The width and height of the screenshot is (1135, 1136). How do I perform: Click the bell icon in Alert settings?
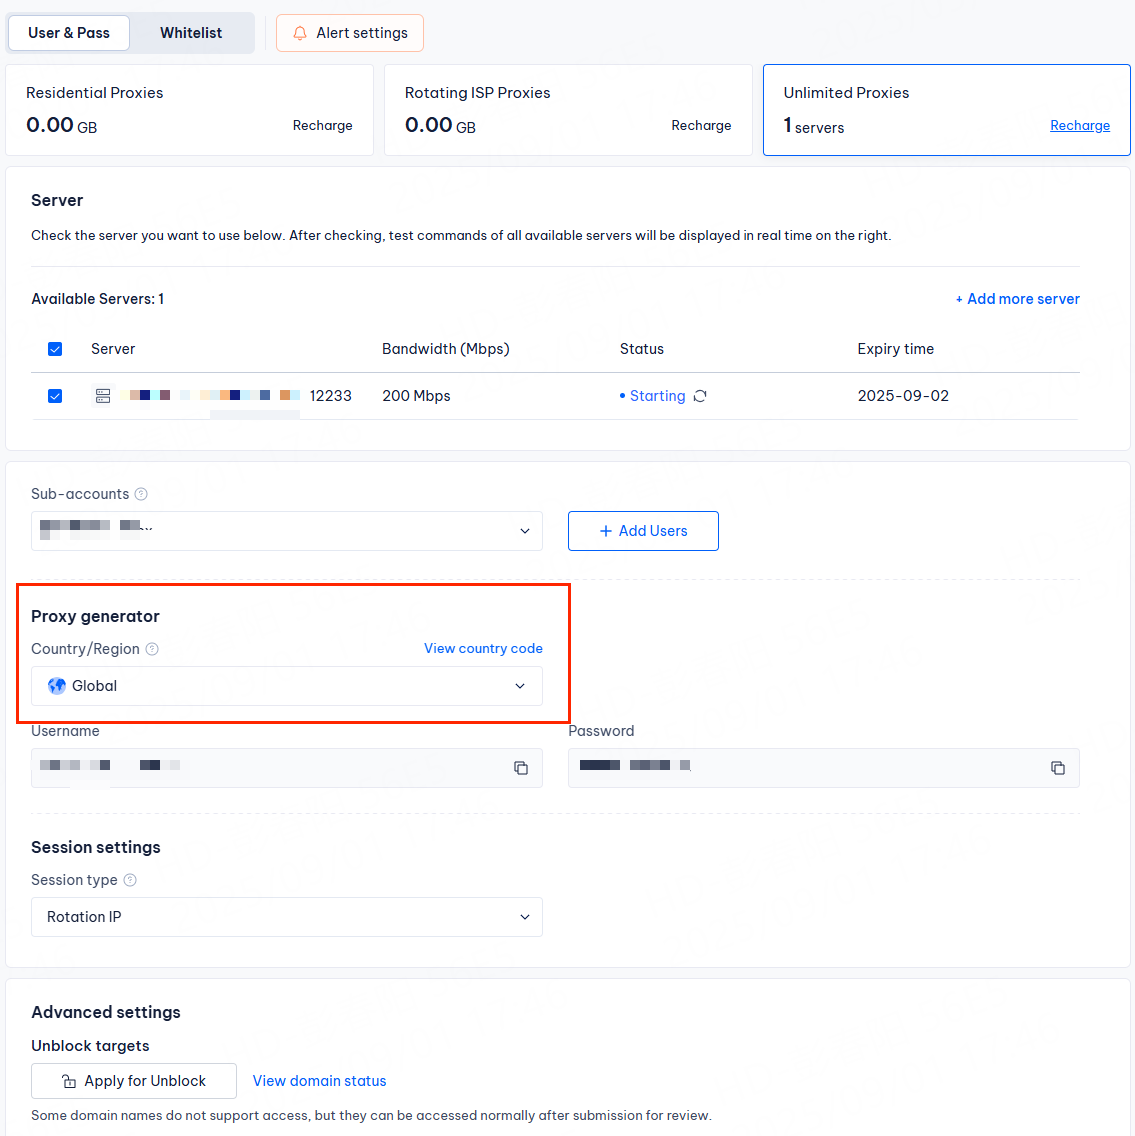click(299, 33)
